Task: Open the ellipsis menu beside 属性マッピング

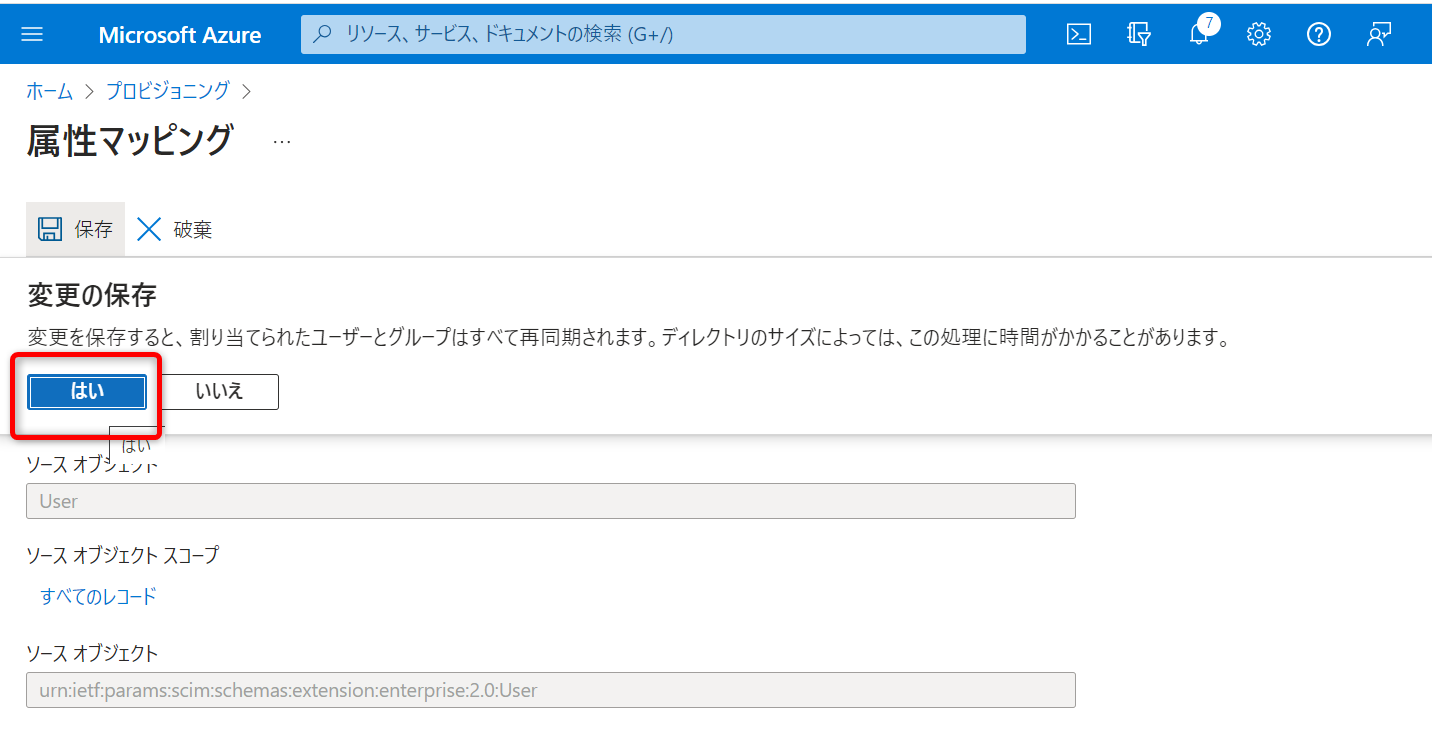Action: tap(282, 142)
